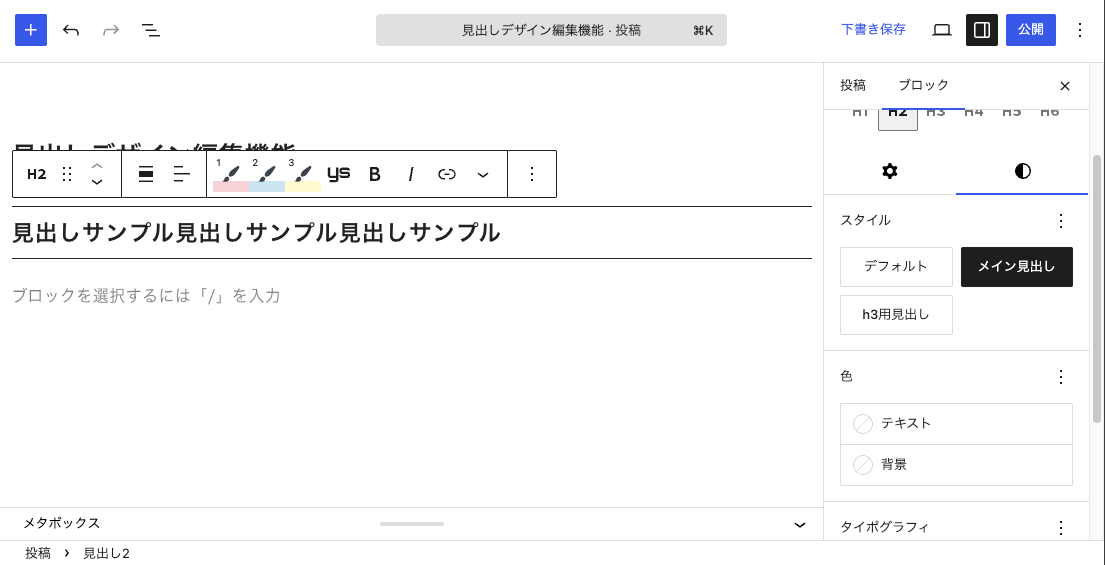Open the document overview list icon

click(150, 30)
